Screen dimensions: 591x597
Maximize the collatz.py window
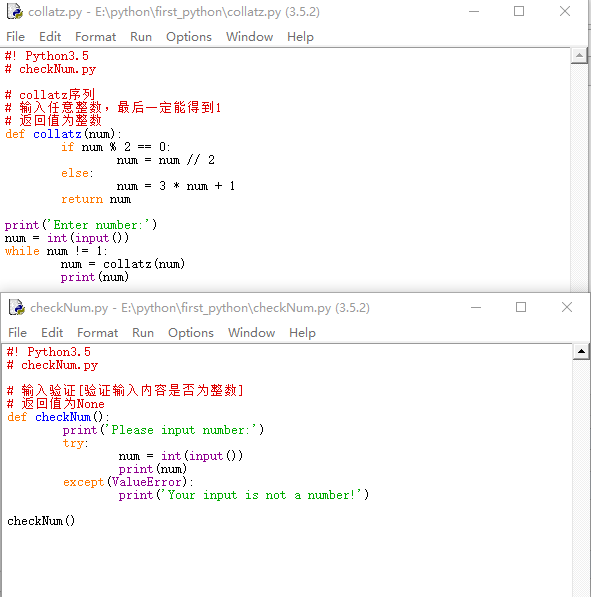point(519,11)
